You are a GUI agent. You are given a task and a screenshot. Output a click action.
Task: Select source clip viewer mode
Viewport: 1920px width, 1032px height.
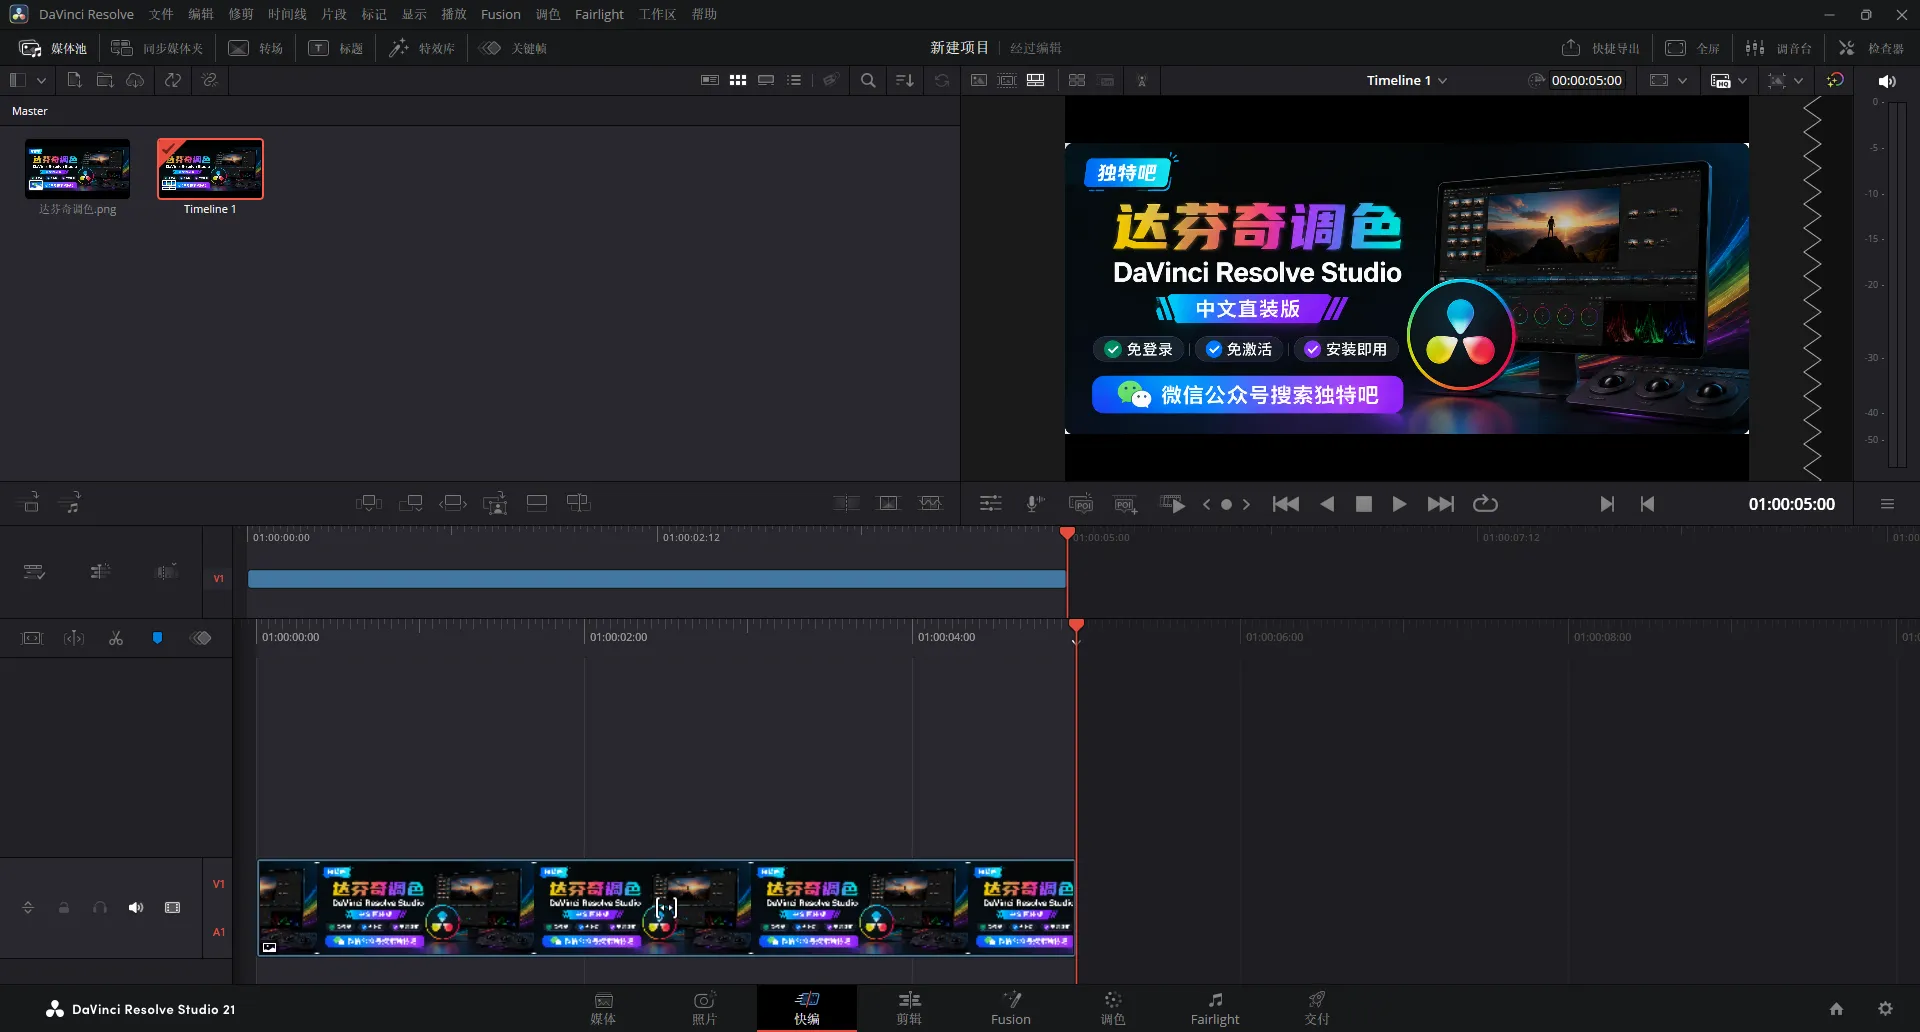(979, 80)
